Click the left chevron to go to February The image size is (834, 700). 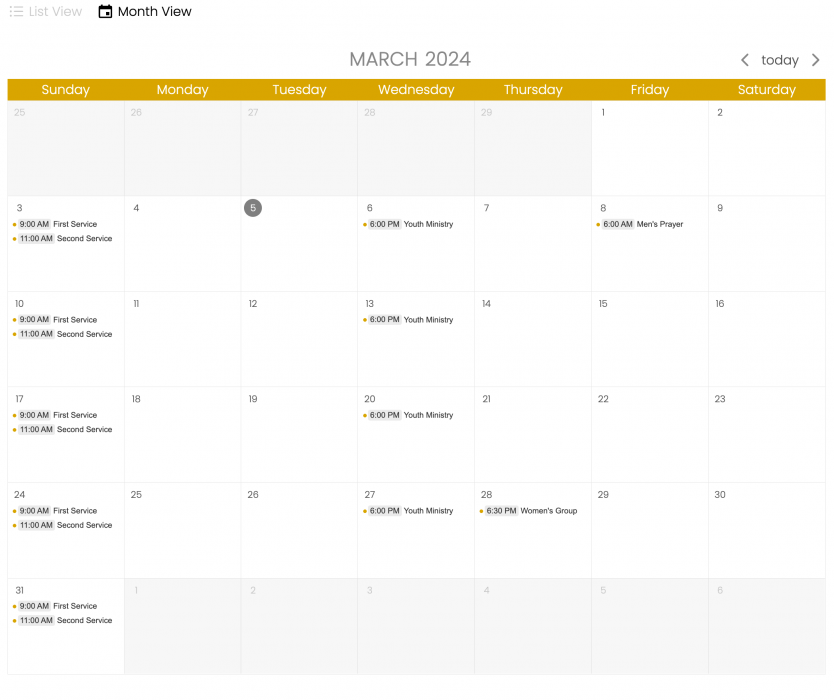(x=744, y=60)
